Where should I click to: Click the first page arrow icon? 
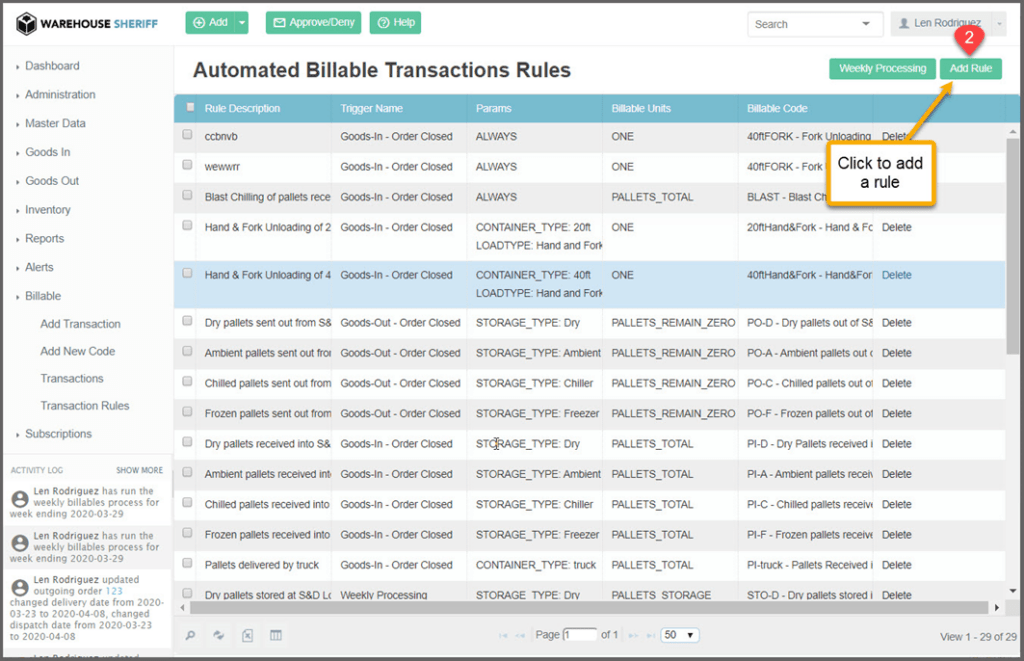(503, 635)
